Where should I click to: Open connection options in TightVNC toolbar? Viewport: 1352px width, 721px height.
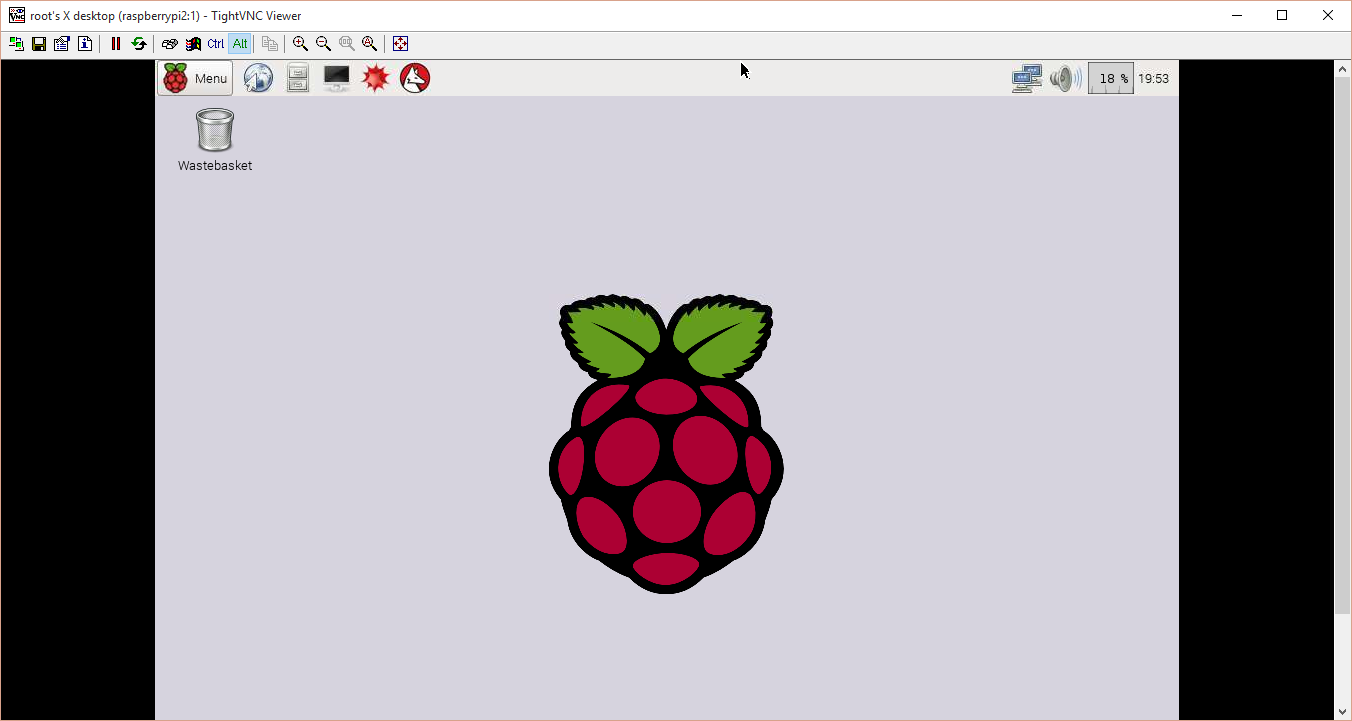pos(62,44)
